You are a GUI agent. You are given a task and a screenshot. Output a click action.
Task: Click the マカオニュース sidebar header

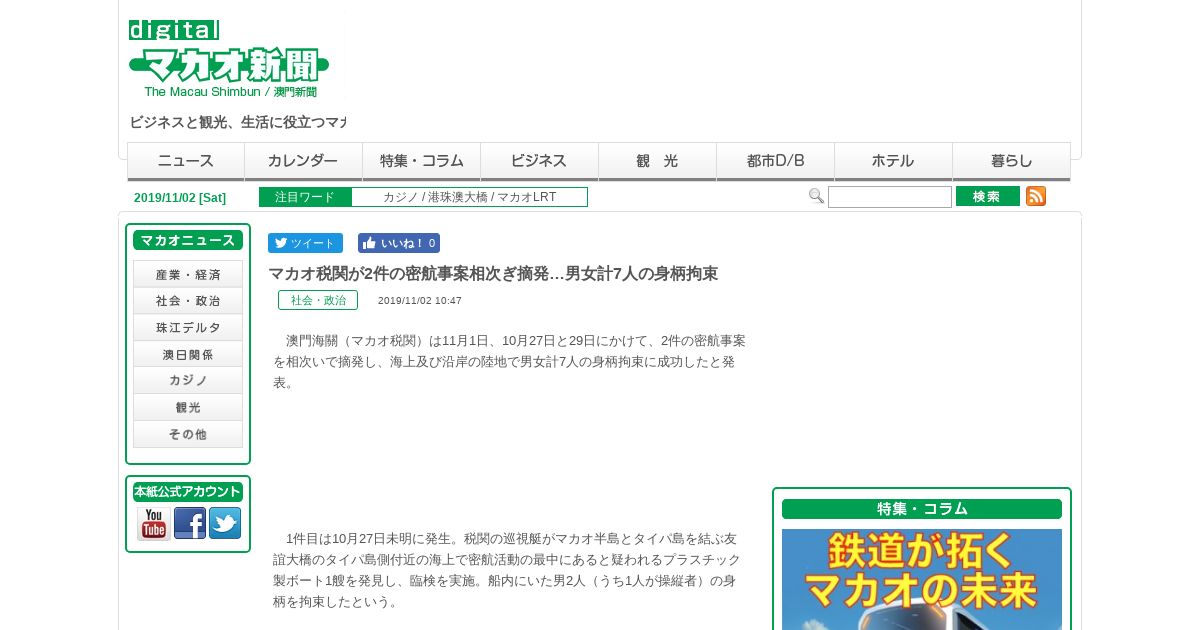pyautogui.click(x=188, y=240)
